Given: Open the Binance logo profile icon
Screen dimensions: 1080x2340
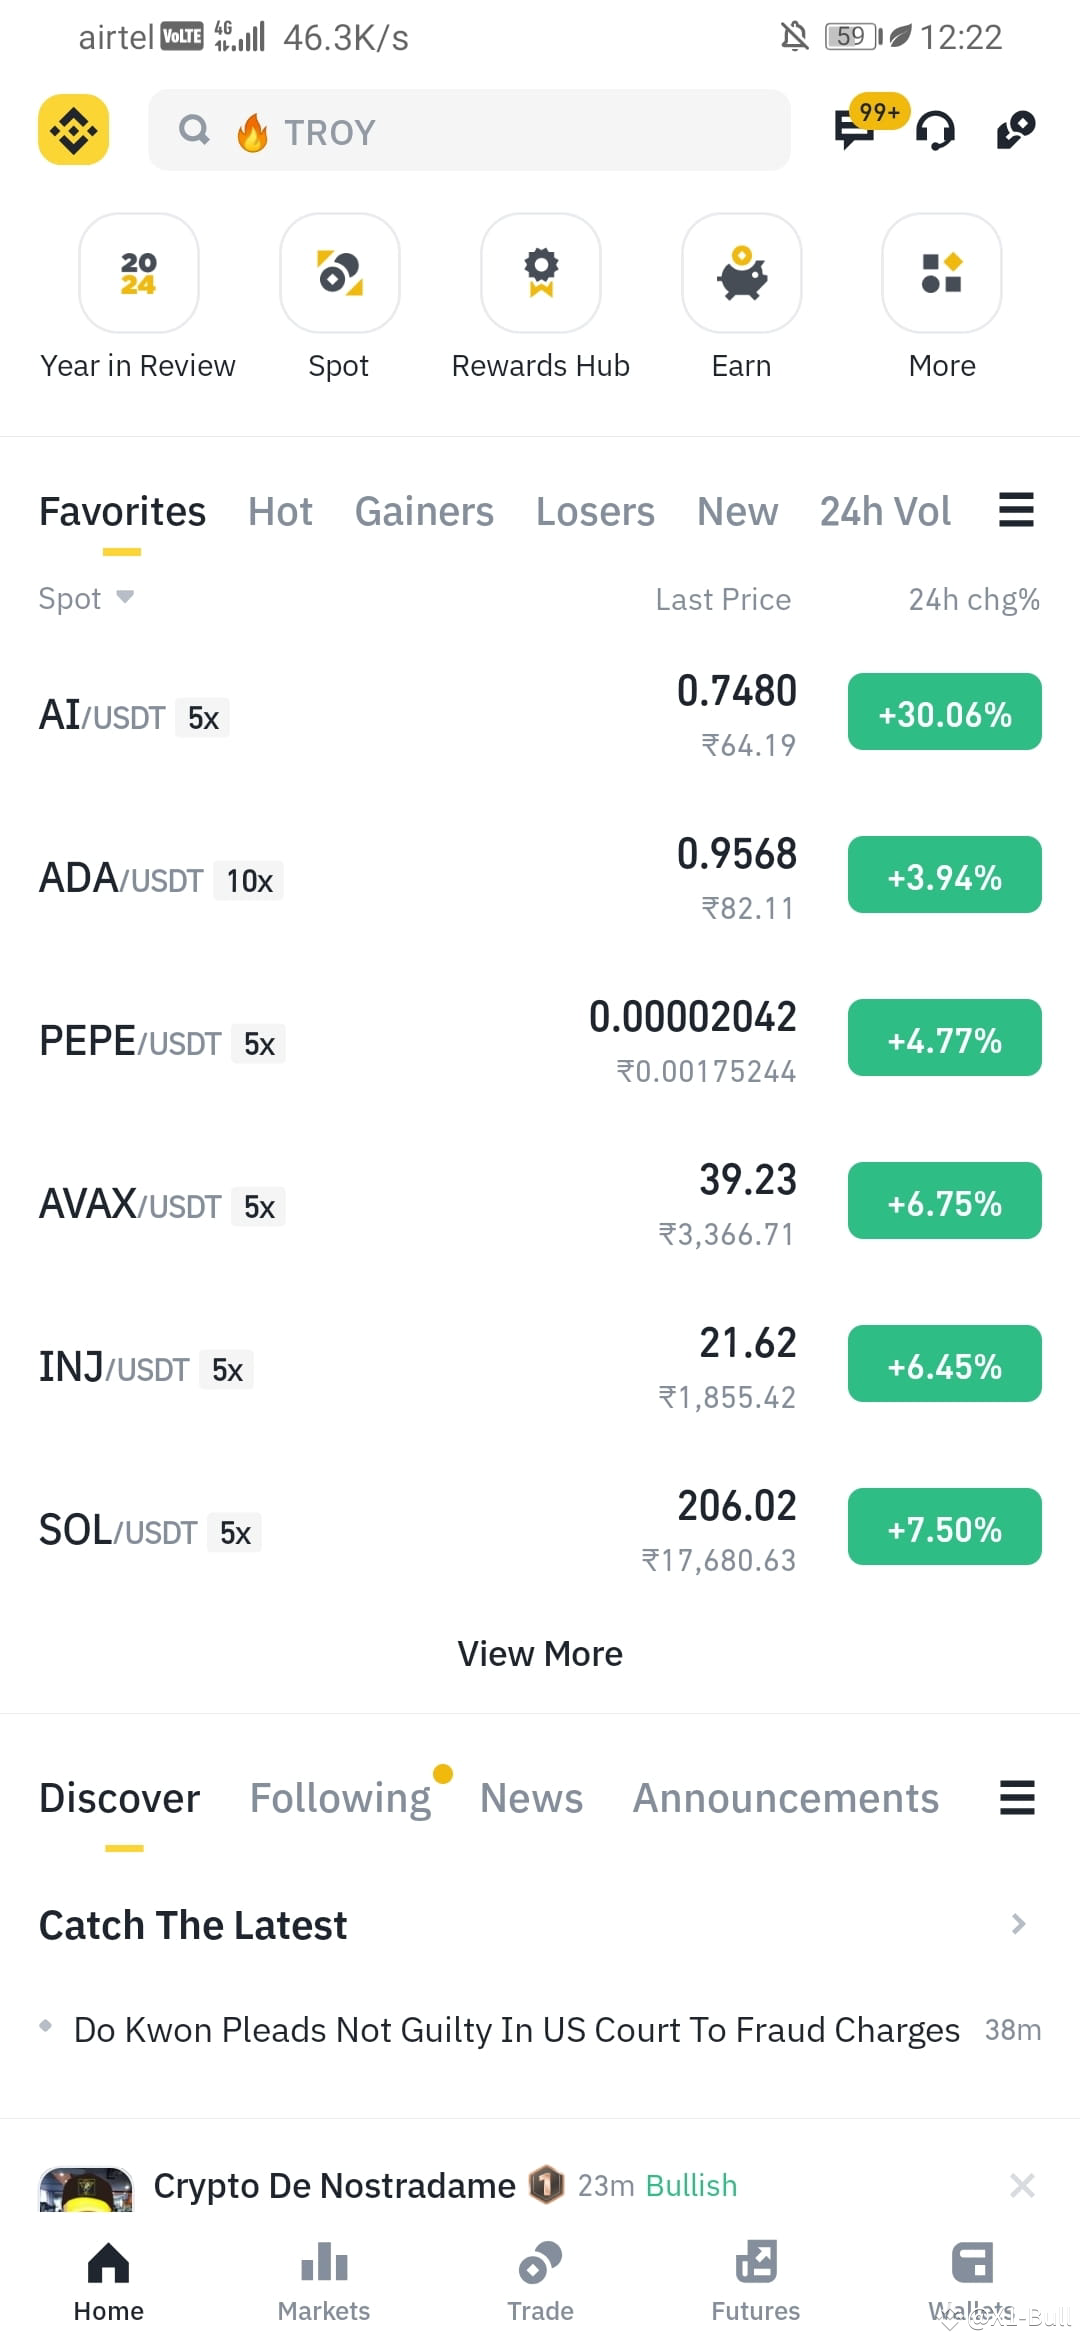Looking at the screenshot, I should [73, 129].
